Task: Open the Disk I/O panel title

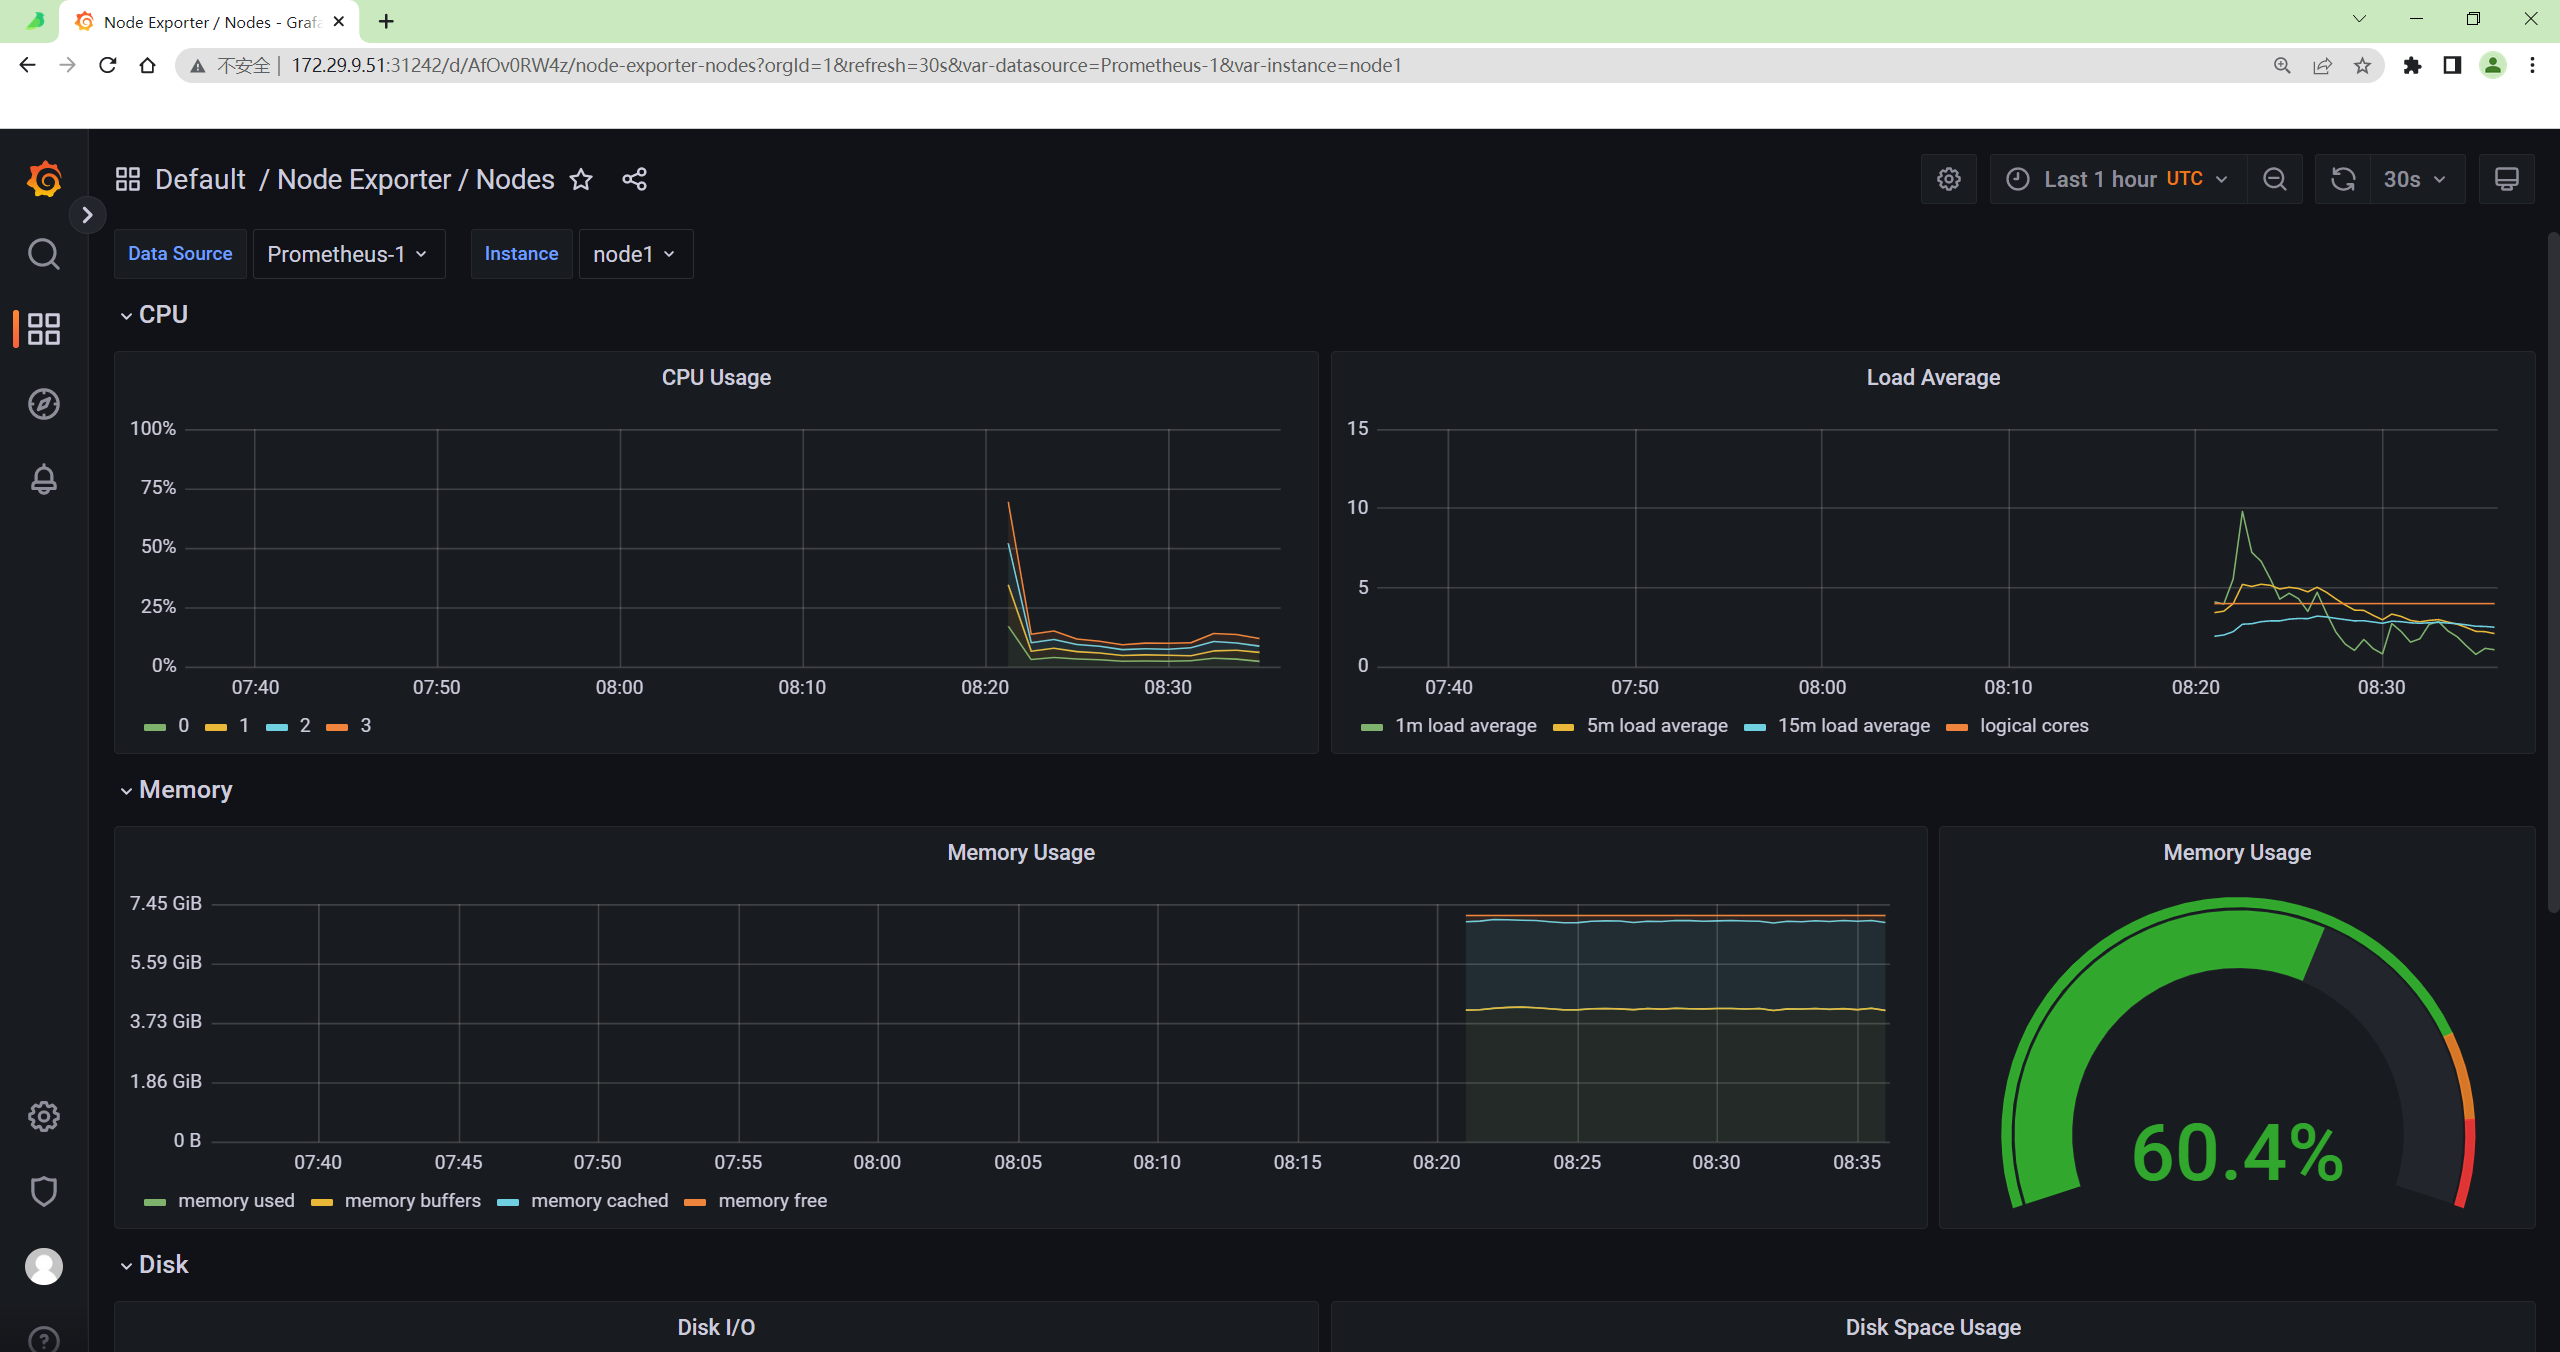Action: click(716, 1328)
